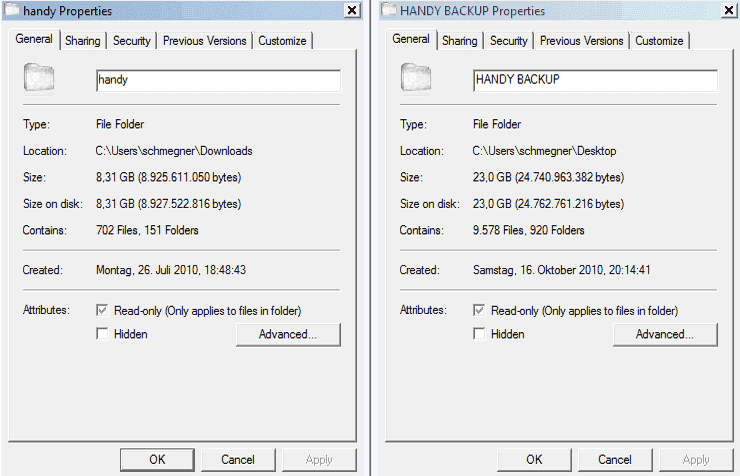The height and width of the screenshot is (476, 740).
Task: Open Previous Versions tab in HANDY BACKUP Properties
Action: (x=581, y=41)
